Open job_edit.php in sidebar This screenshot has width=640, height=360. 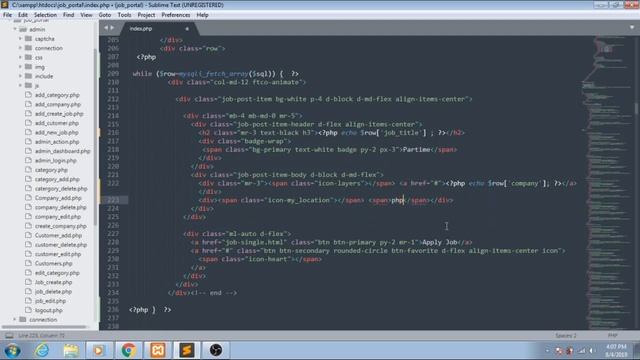point(50,301)
